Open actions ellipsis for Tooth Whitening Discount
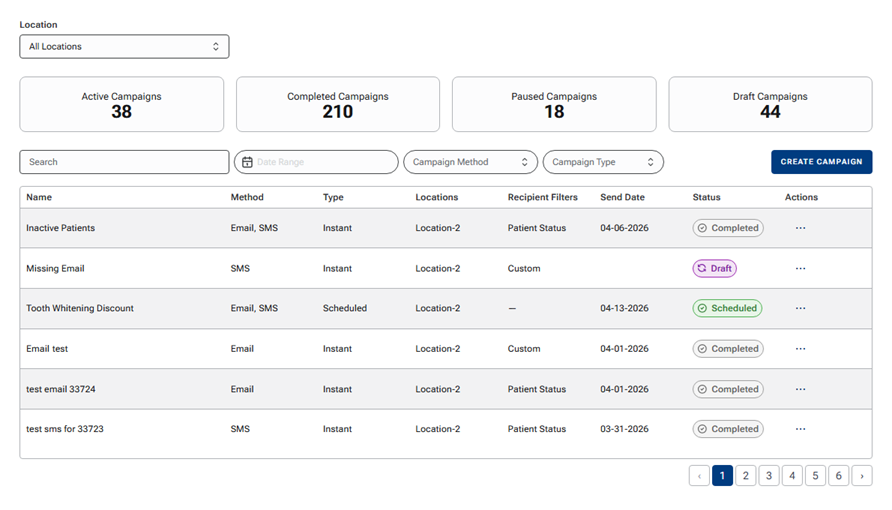Image resolution: width=892 pixels, height=510 pixels. [x=800, y=308]
